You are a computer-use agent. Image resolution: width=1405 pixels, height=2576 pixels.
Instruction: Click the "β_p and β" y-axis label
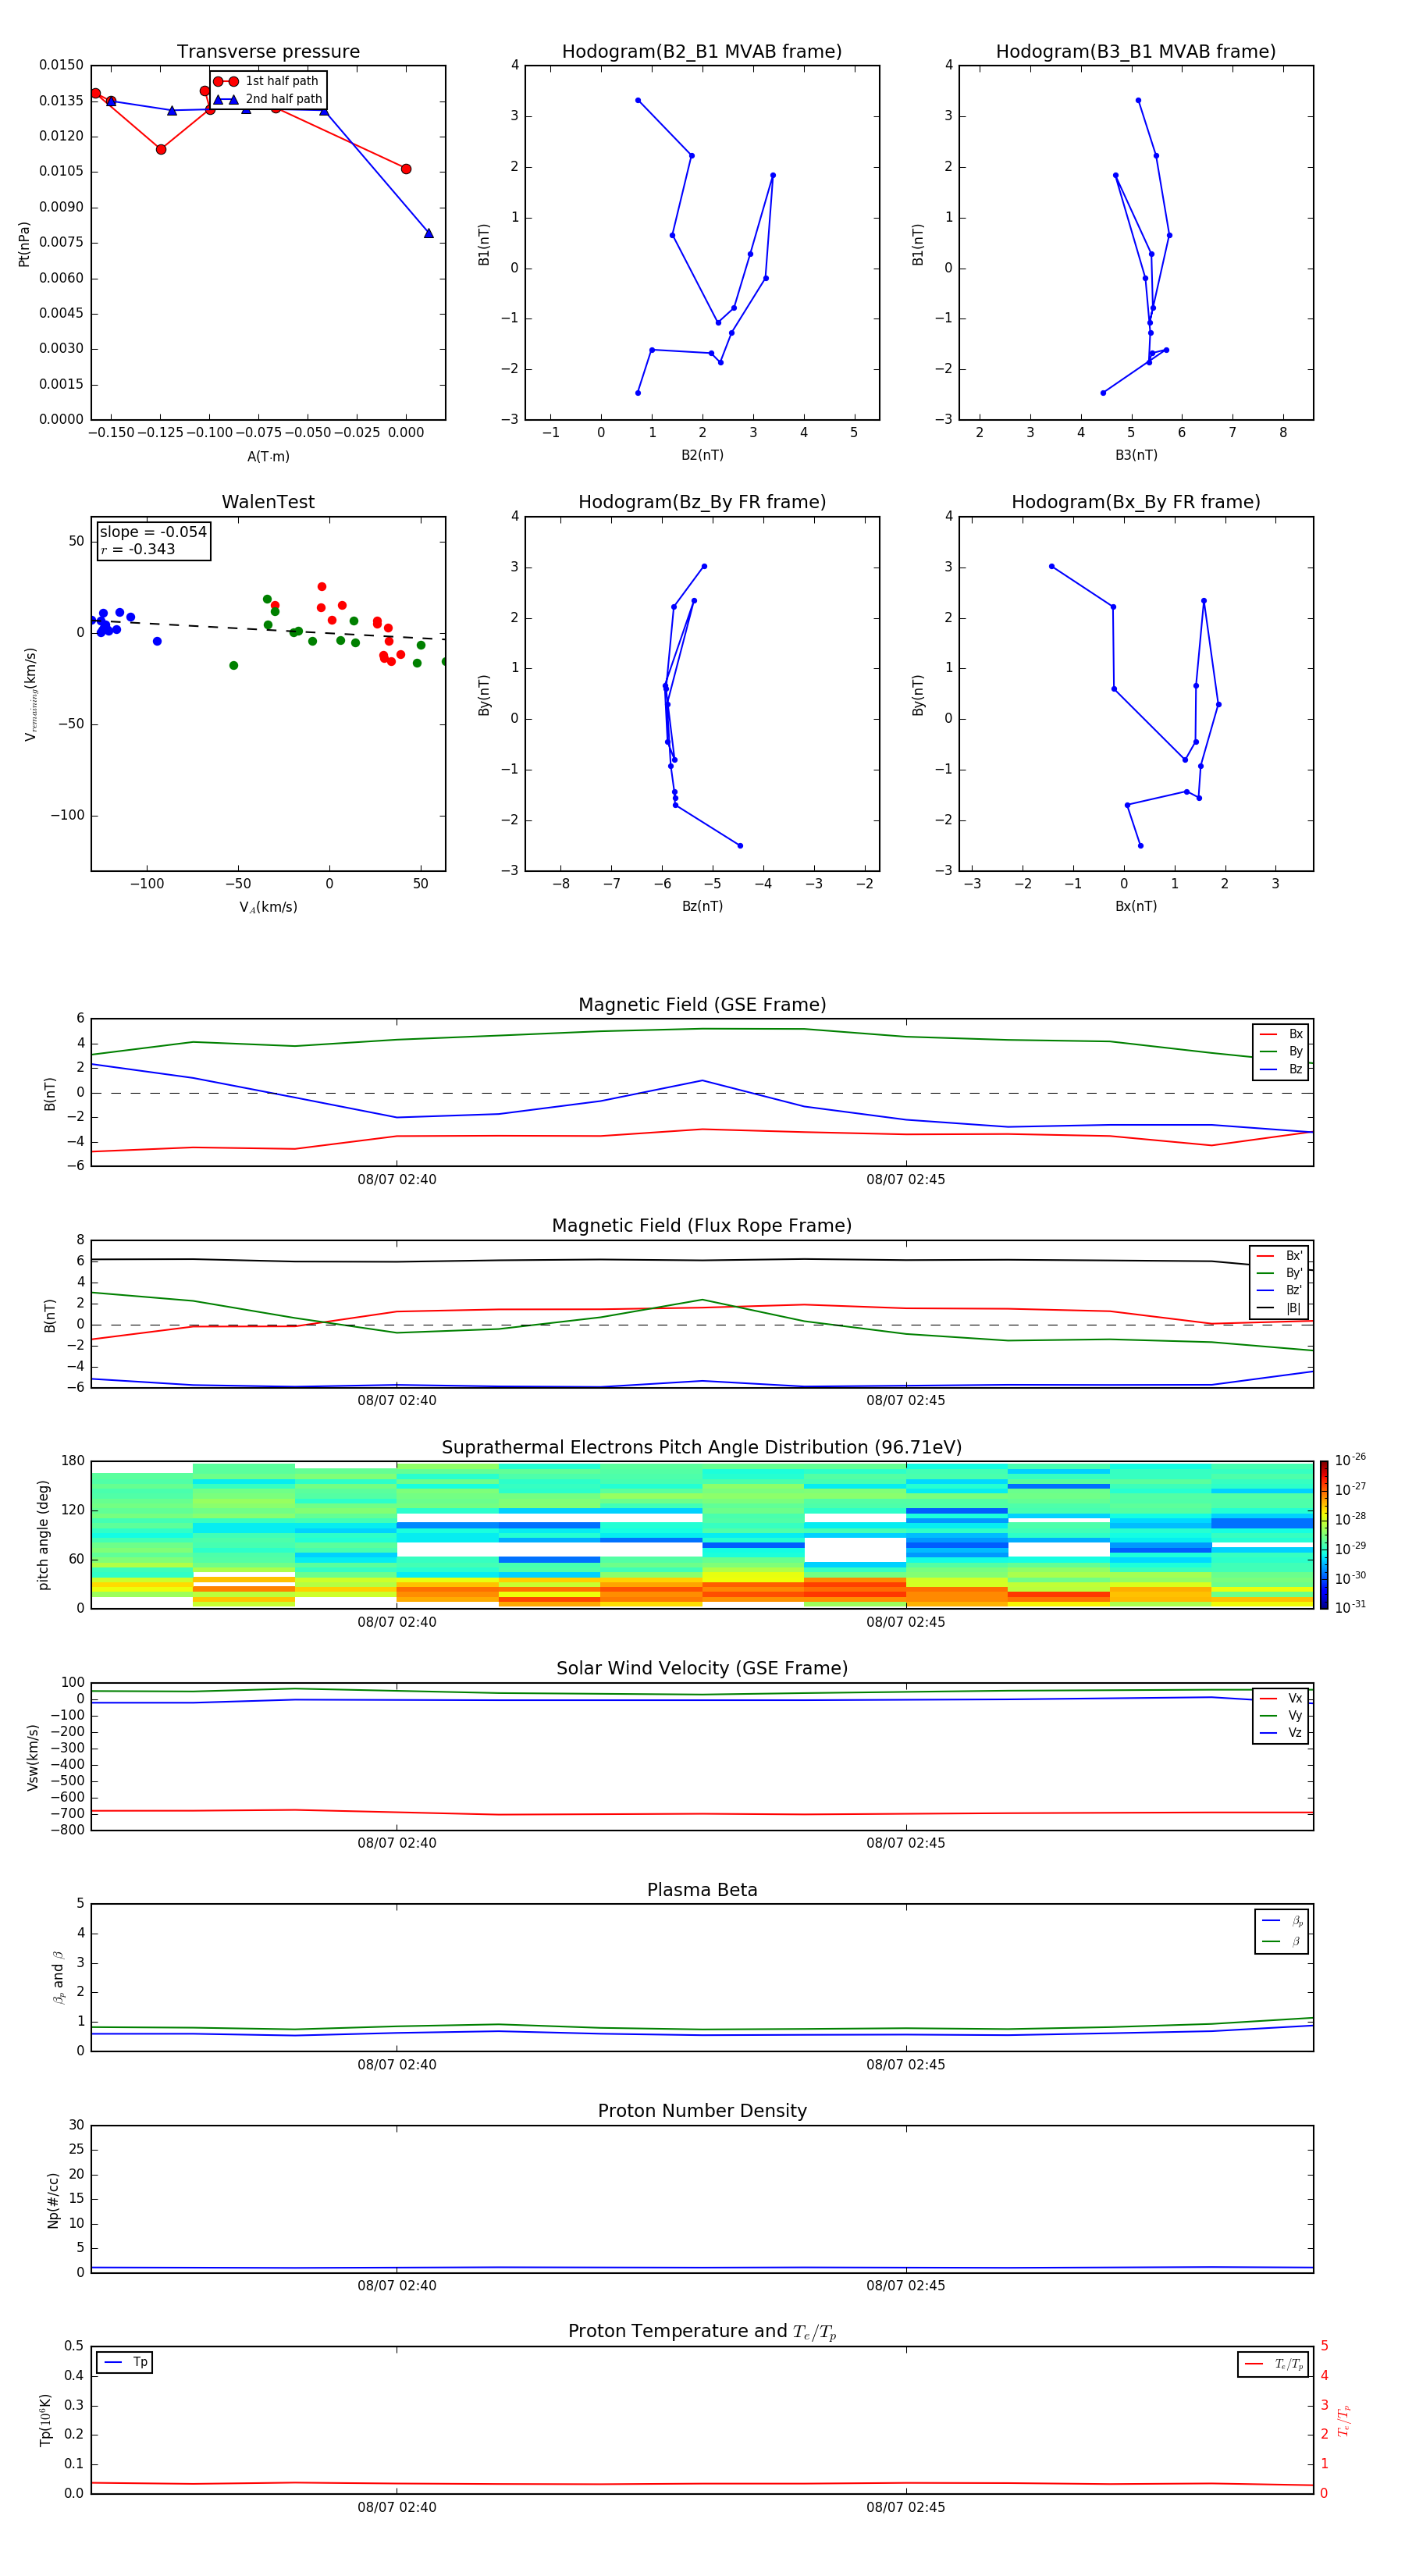pos(58,1978)
